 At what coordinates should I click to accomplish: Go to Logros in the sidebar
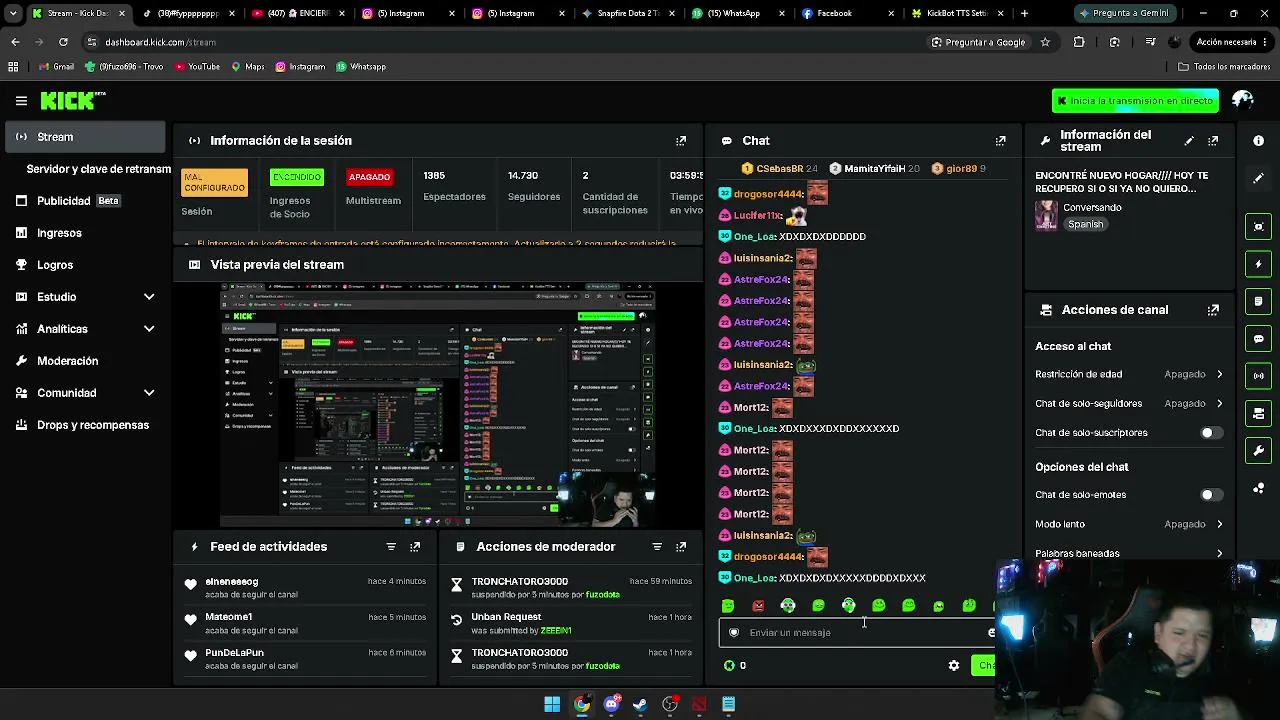[85, 265]
